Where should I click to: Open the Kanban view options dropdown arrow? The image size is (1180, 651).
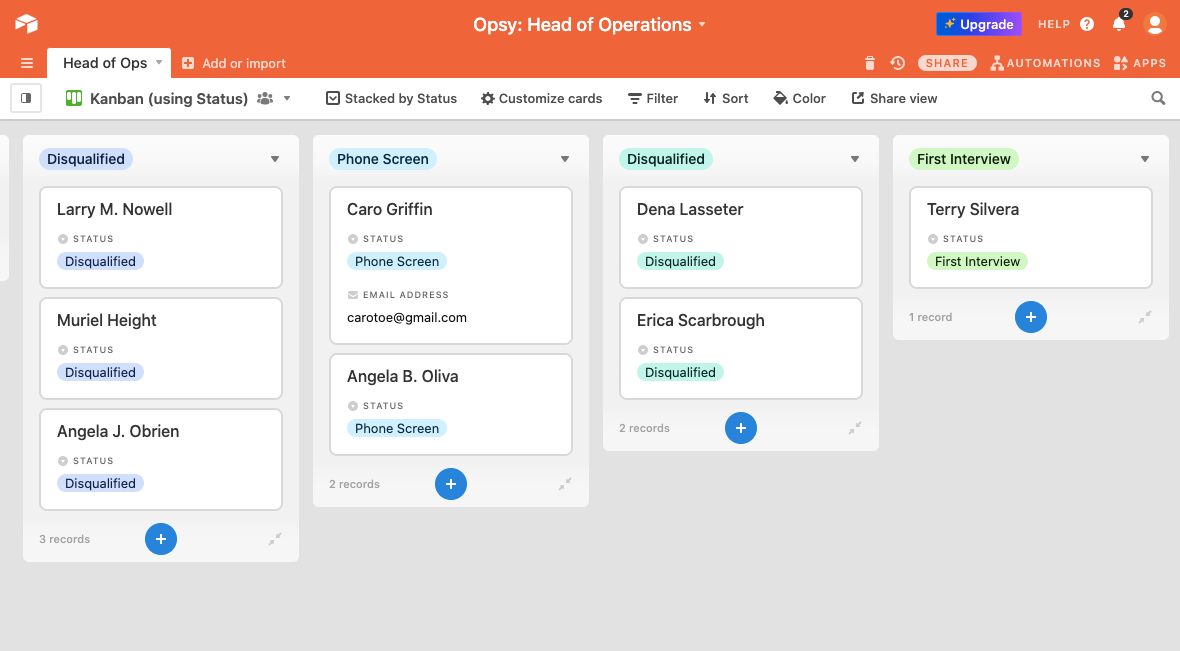click(287, 99)
